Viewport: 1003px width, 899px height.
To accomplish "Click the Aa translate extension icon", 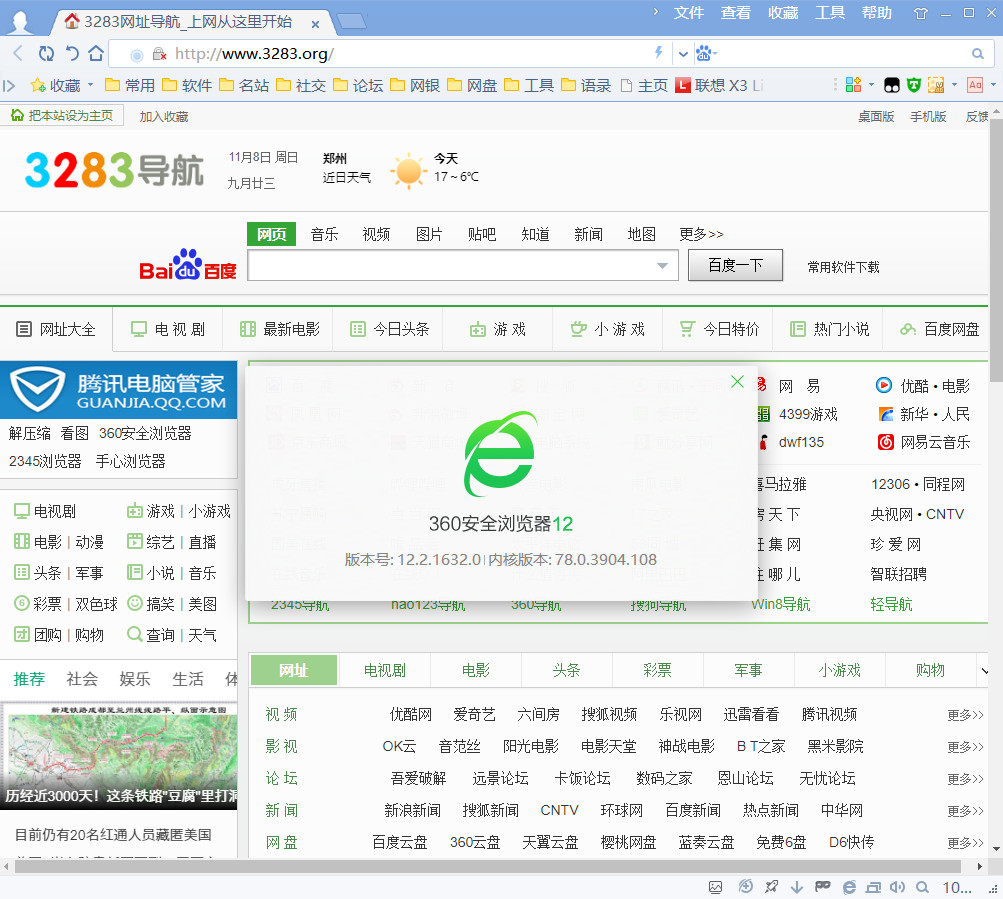I will (x=975, y=84).
